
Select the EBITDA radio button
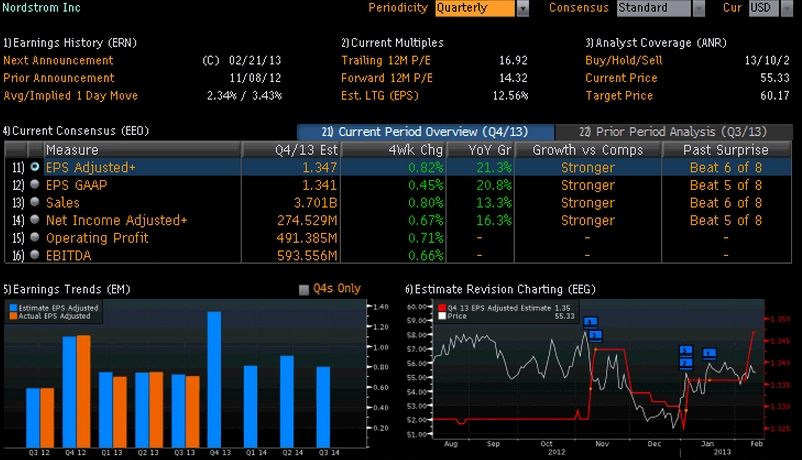(35, 254)
